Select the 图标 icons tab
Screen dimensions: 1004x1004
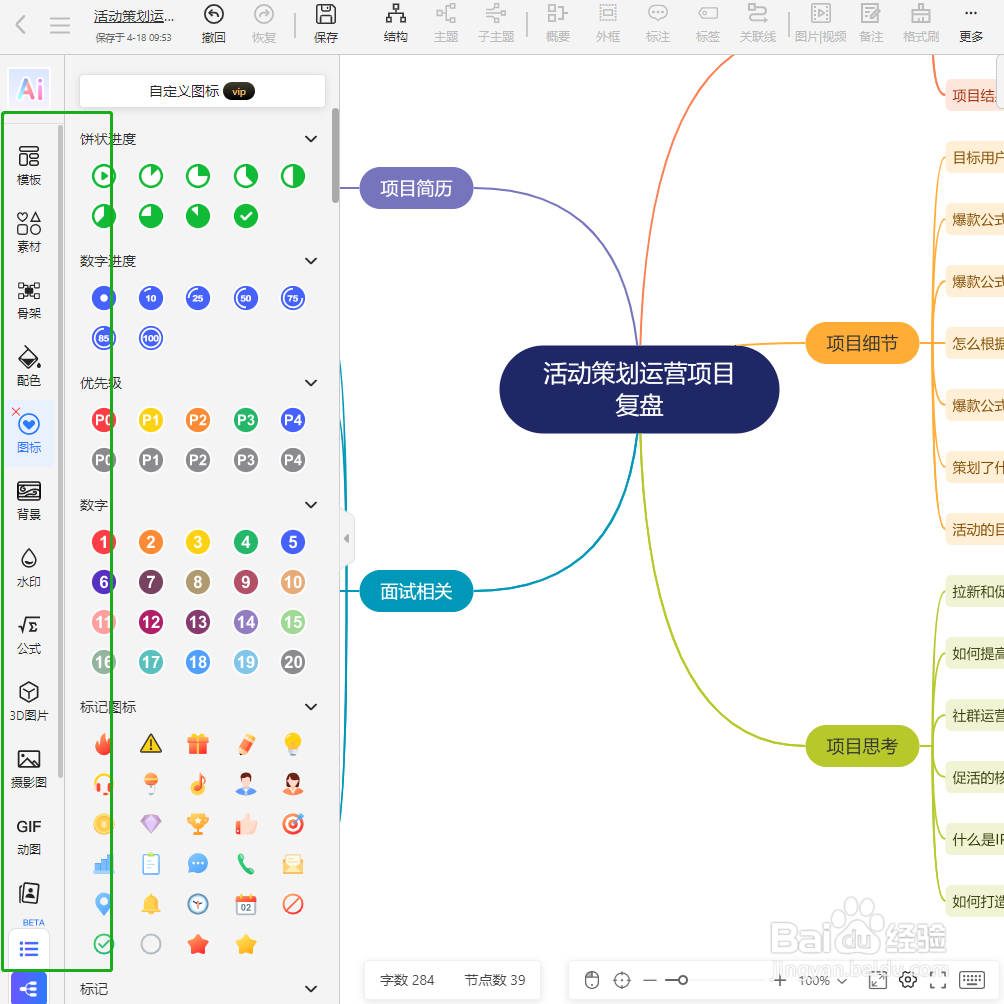(x=29, y=433)
